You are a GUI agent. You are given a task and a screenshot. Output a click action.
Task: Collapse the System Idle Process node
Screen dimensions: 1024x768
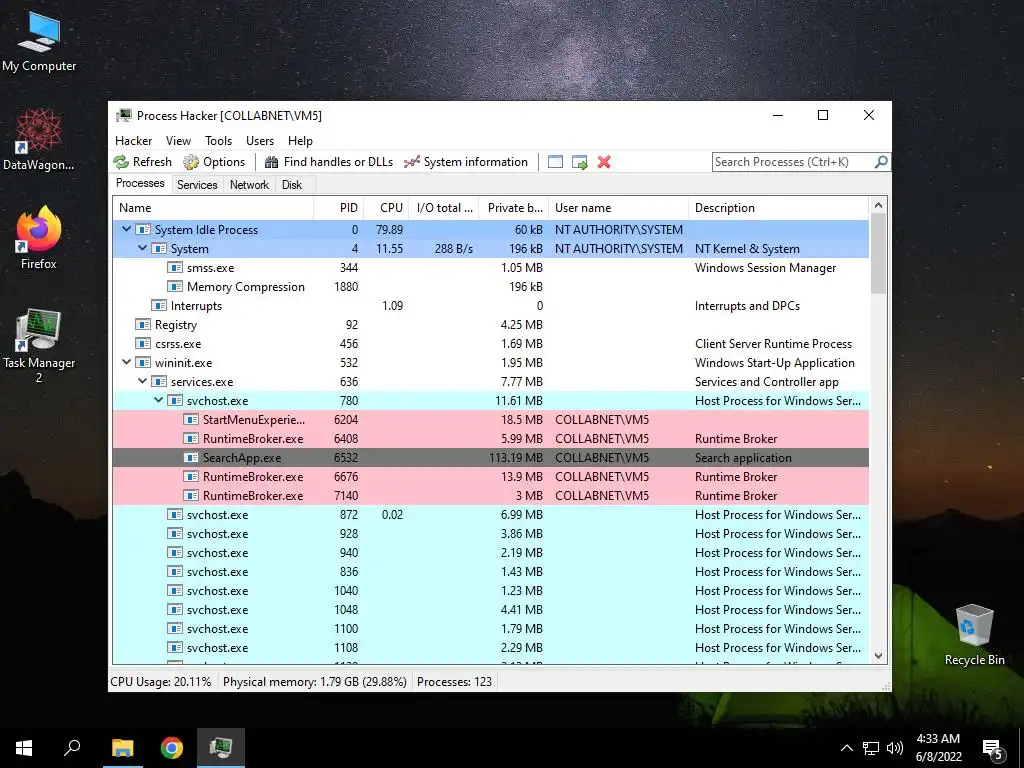tap(126, 229)
